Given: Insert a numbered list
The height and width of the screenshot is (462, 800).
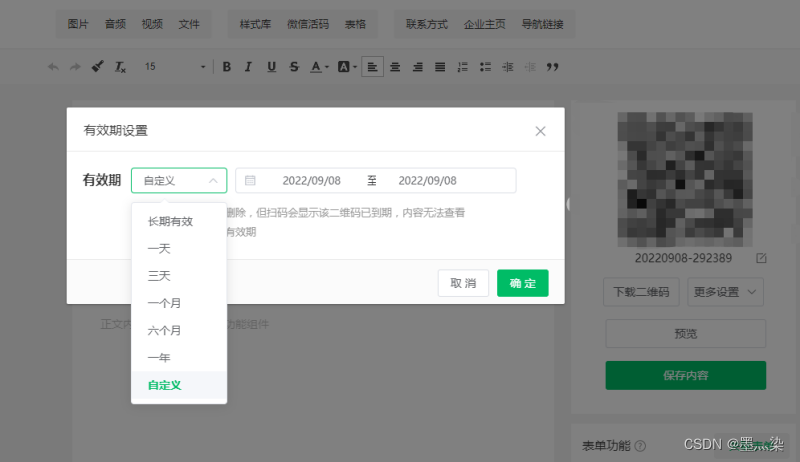Looking at the screenshot, I should coord(462,67).
